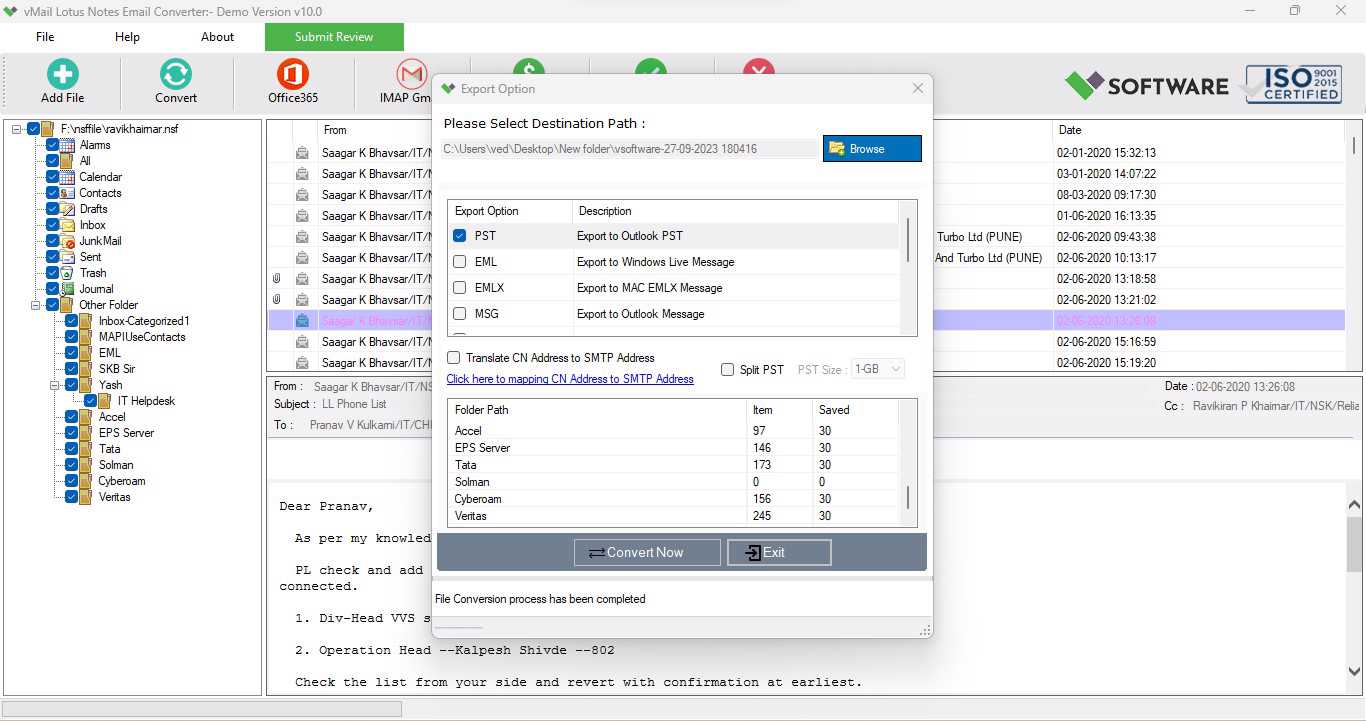Image resolution: width=1366 pixels, height=721 pixels.
Task: Click the Sent folder icon
Action: [67, 257]
